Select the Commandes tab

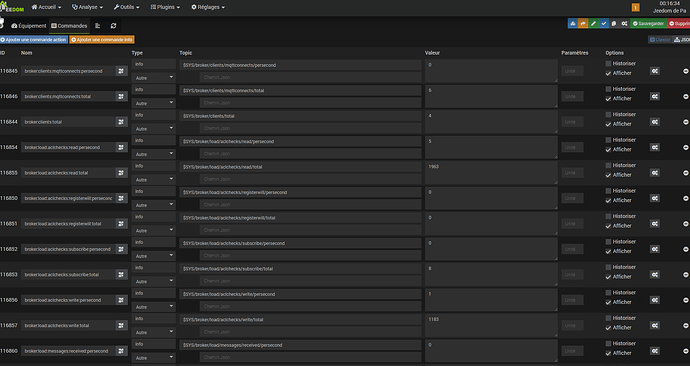tap(69, 26)
